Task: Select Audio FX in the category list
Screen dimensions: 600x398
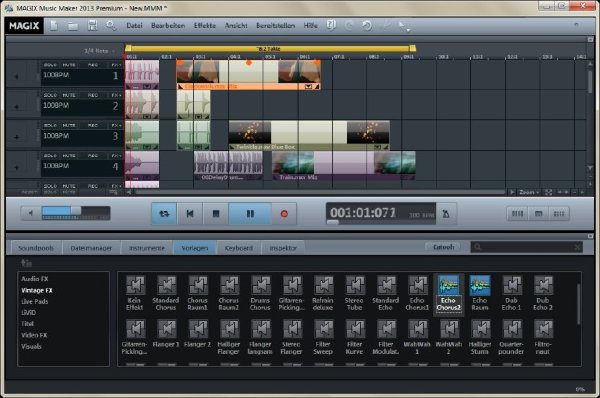Action: [35, 279]
